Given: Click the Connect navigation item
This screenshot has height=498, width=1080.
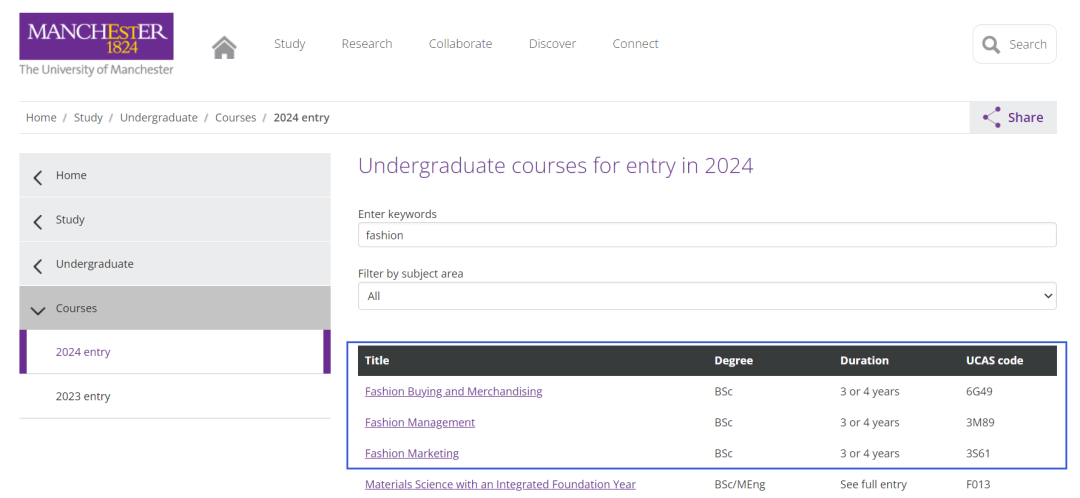Looking at the screenshot, I should 635,43.
